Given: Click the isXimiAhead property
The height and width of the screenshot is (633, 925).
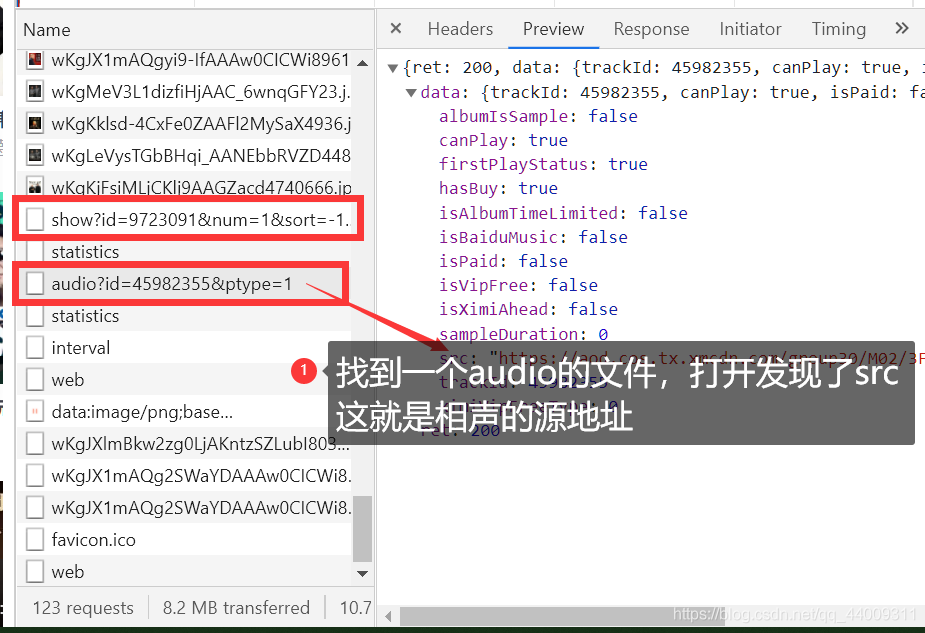Looking at the screenshot, I should pos(528,309).
